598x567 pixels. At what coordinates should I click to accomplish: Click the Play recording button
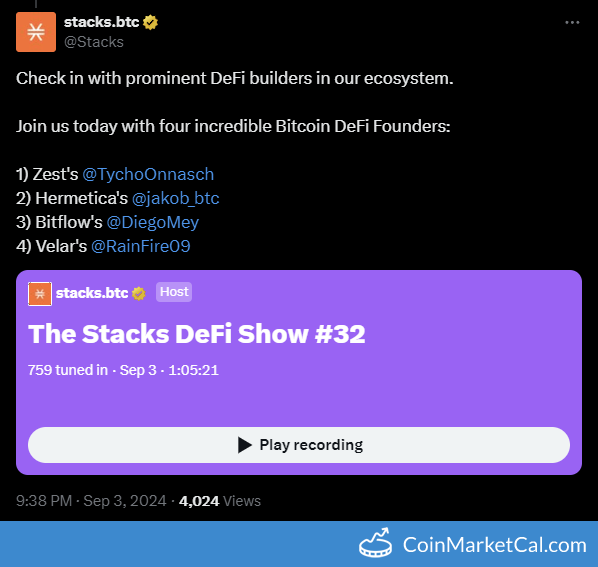(299, 445)
